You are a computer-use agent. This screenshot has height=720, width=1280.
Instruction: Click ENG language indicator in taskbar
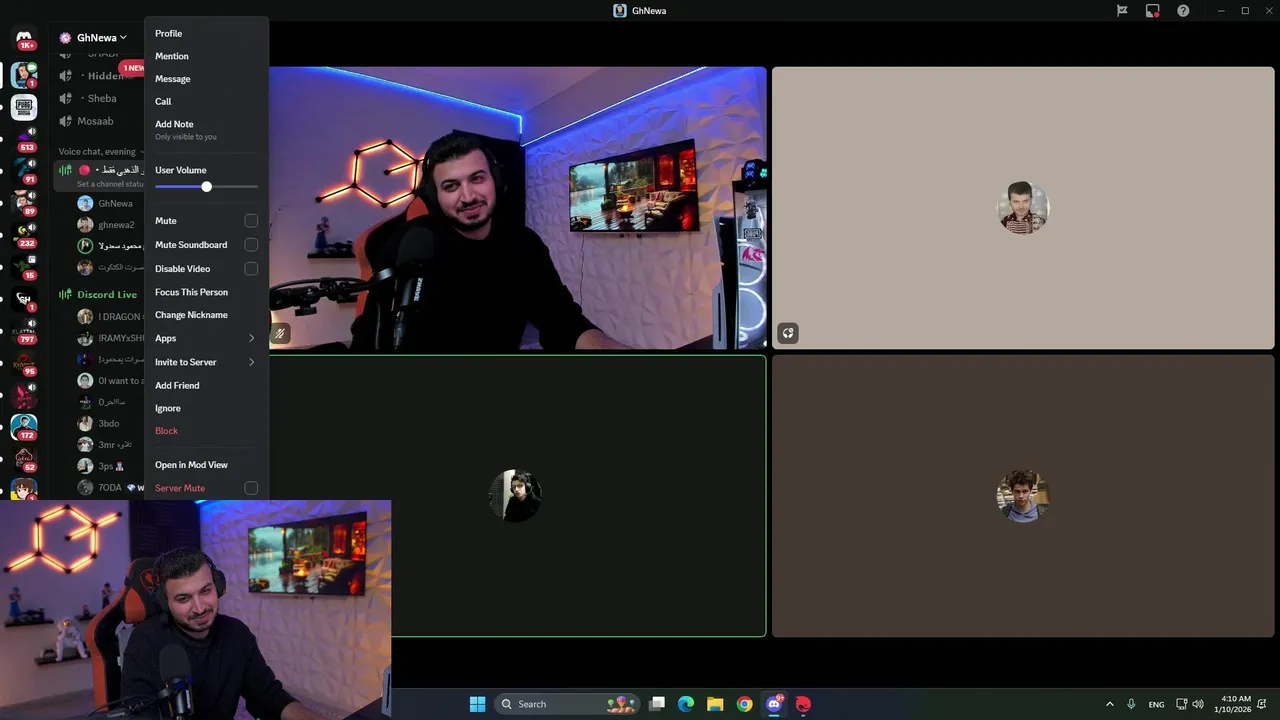(1156, 704)
